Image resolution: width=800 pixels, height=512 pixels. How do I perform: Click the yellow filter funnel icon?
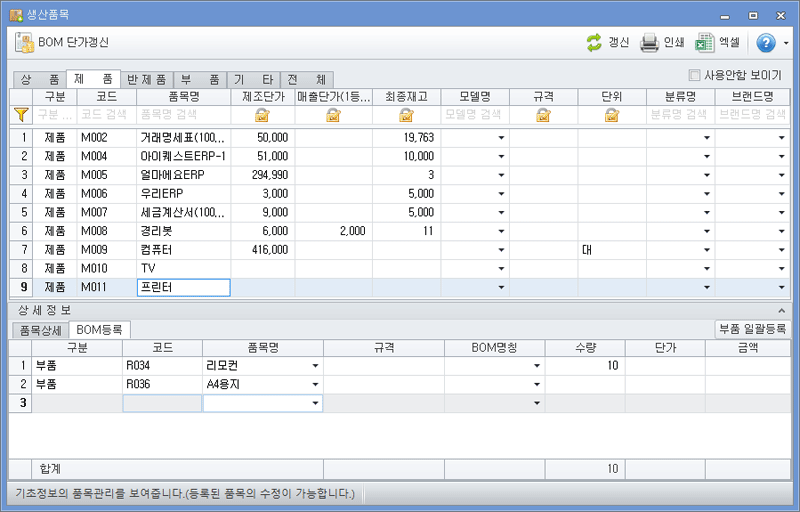21,115
